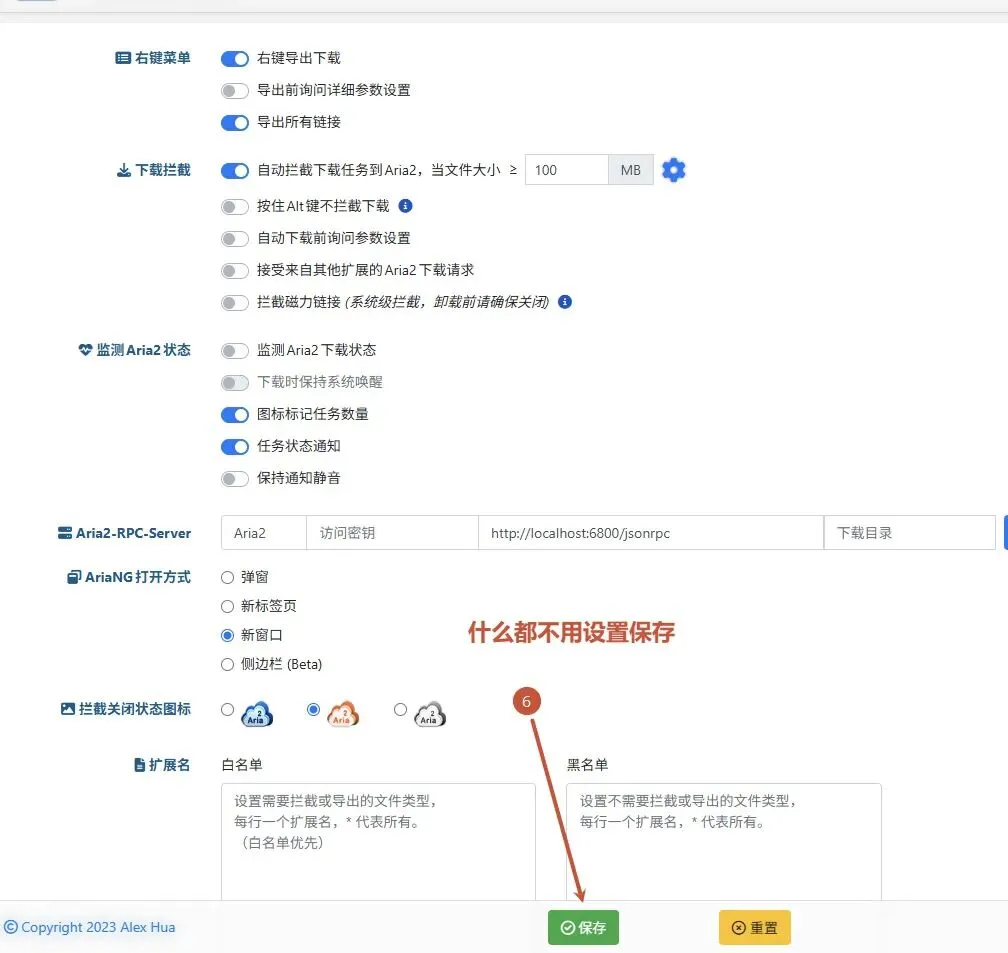Select 弹窗 open mode radio button
The height and width of the screenshot is (953, 1008).
point(227,577)
